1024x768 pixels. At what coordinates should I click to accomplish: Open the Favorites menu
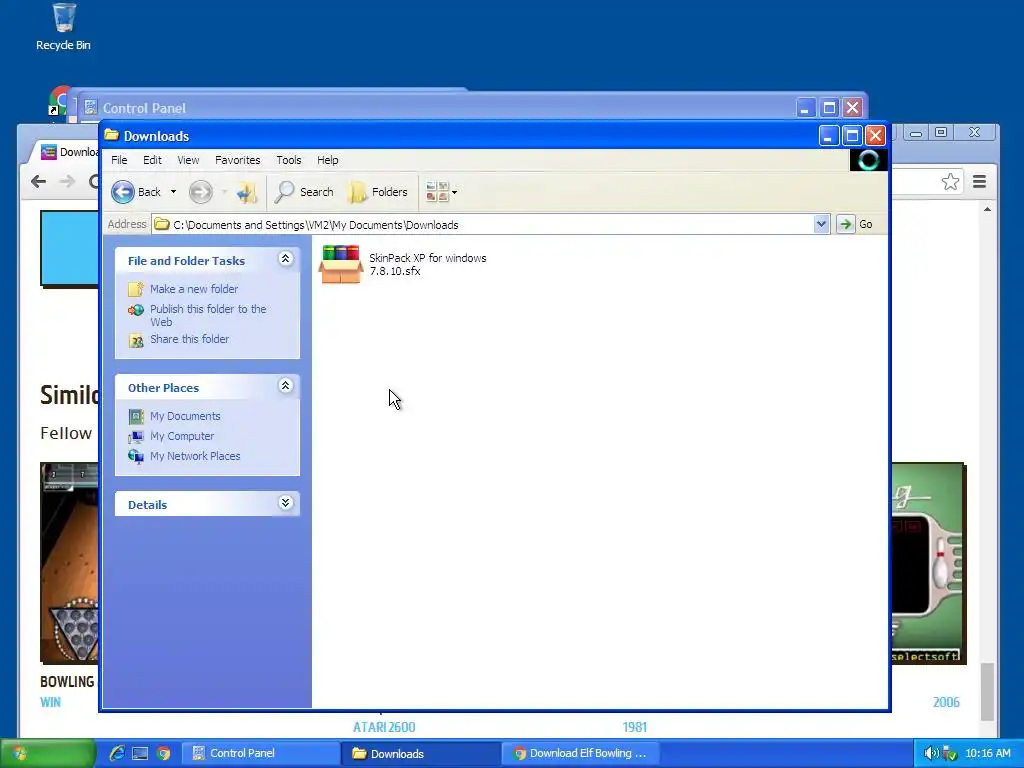pyautogui.click(x=238, y=160)
